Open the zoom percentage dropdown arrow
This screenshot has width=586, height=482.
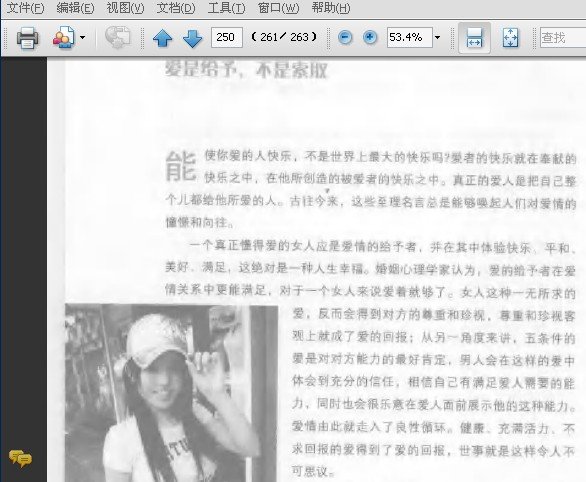pos(438,37)
